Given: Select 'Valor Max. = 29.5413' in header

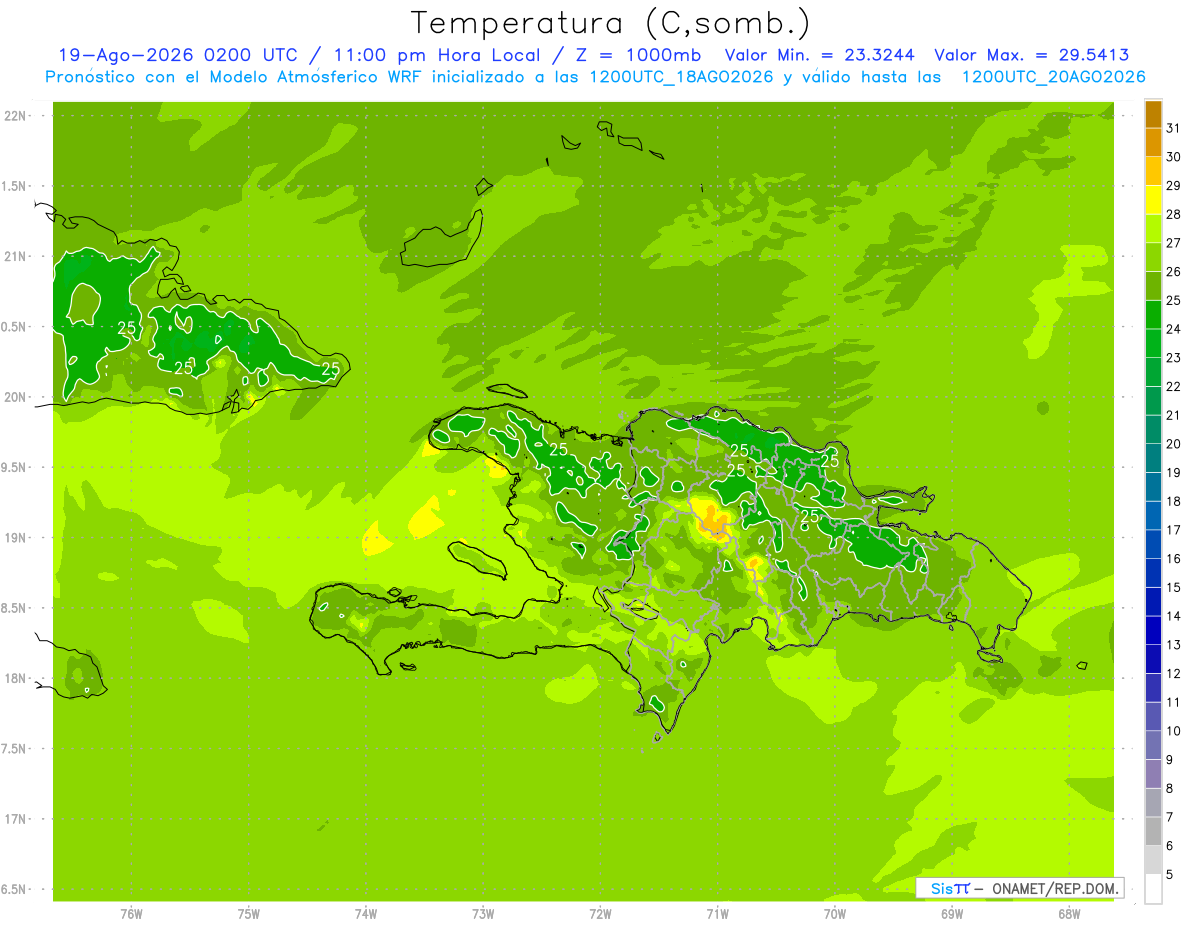Looking at the screenshot, I should coord(1032,55).
